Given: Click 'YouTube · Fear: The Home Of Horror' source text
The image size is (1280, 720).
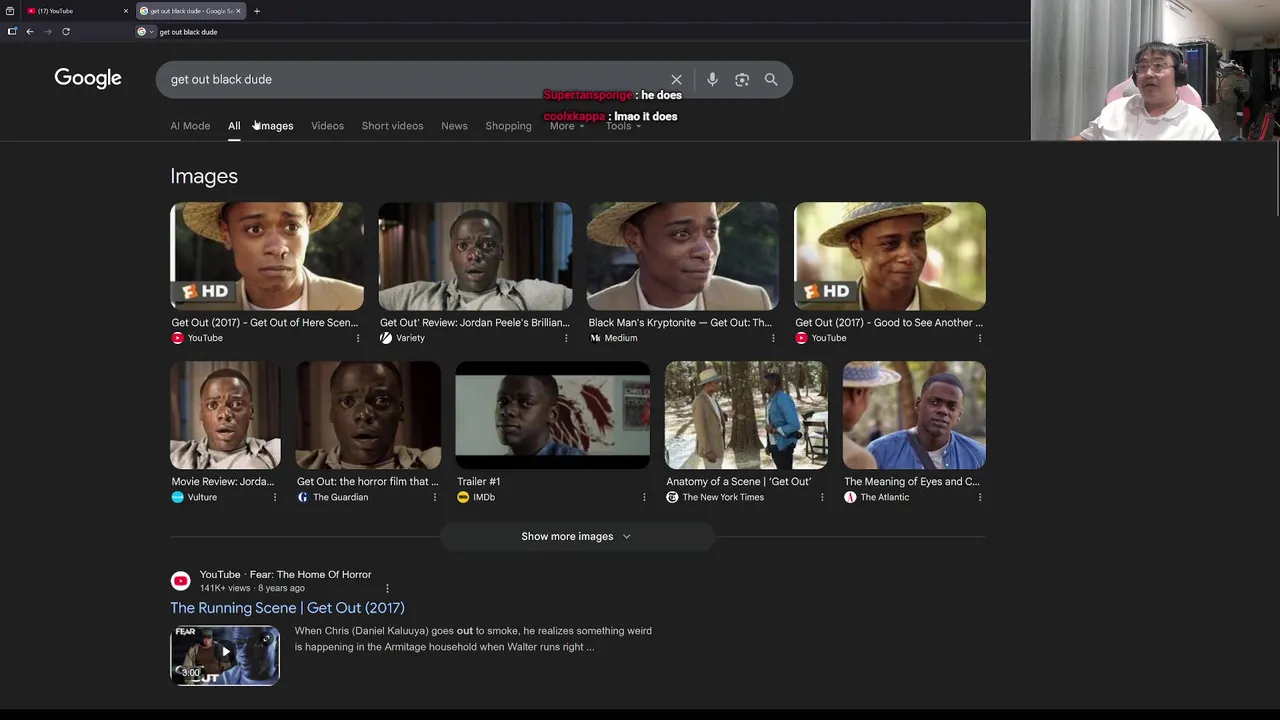Looking at the screenshot, I should pyautogui.click(x=285, y=575).
